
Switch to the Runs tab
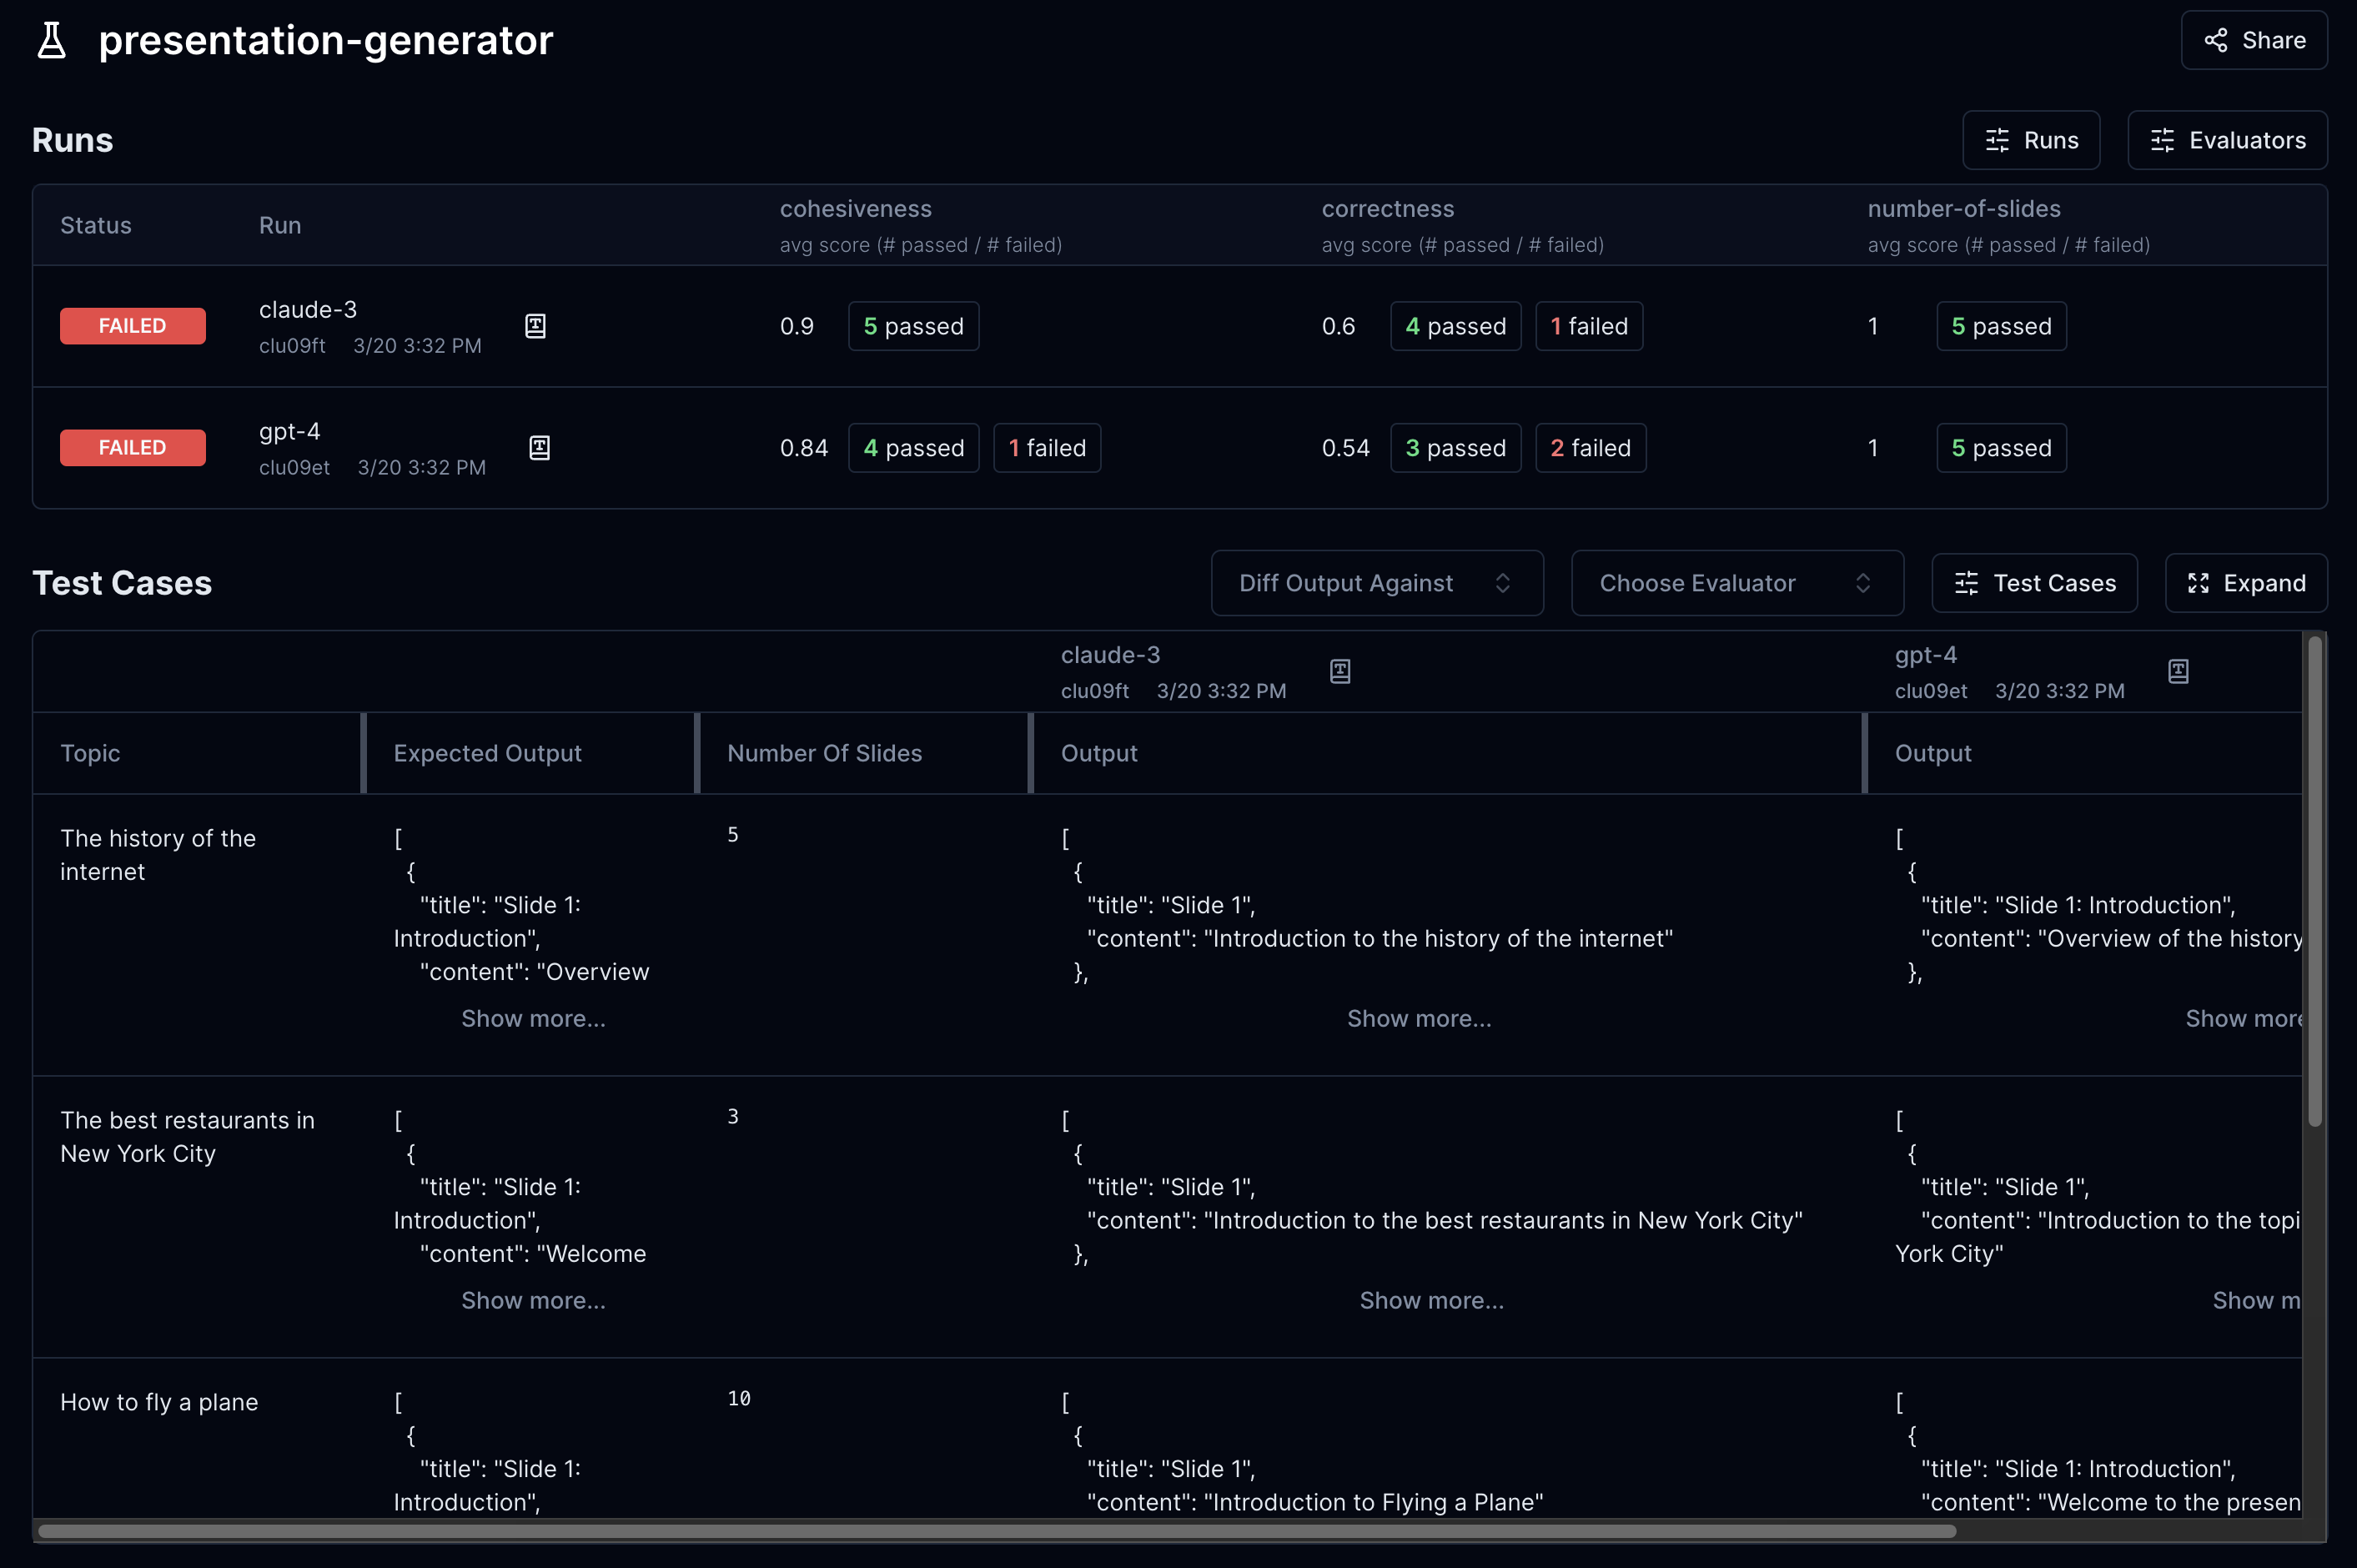click(2030, 138)
